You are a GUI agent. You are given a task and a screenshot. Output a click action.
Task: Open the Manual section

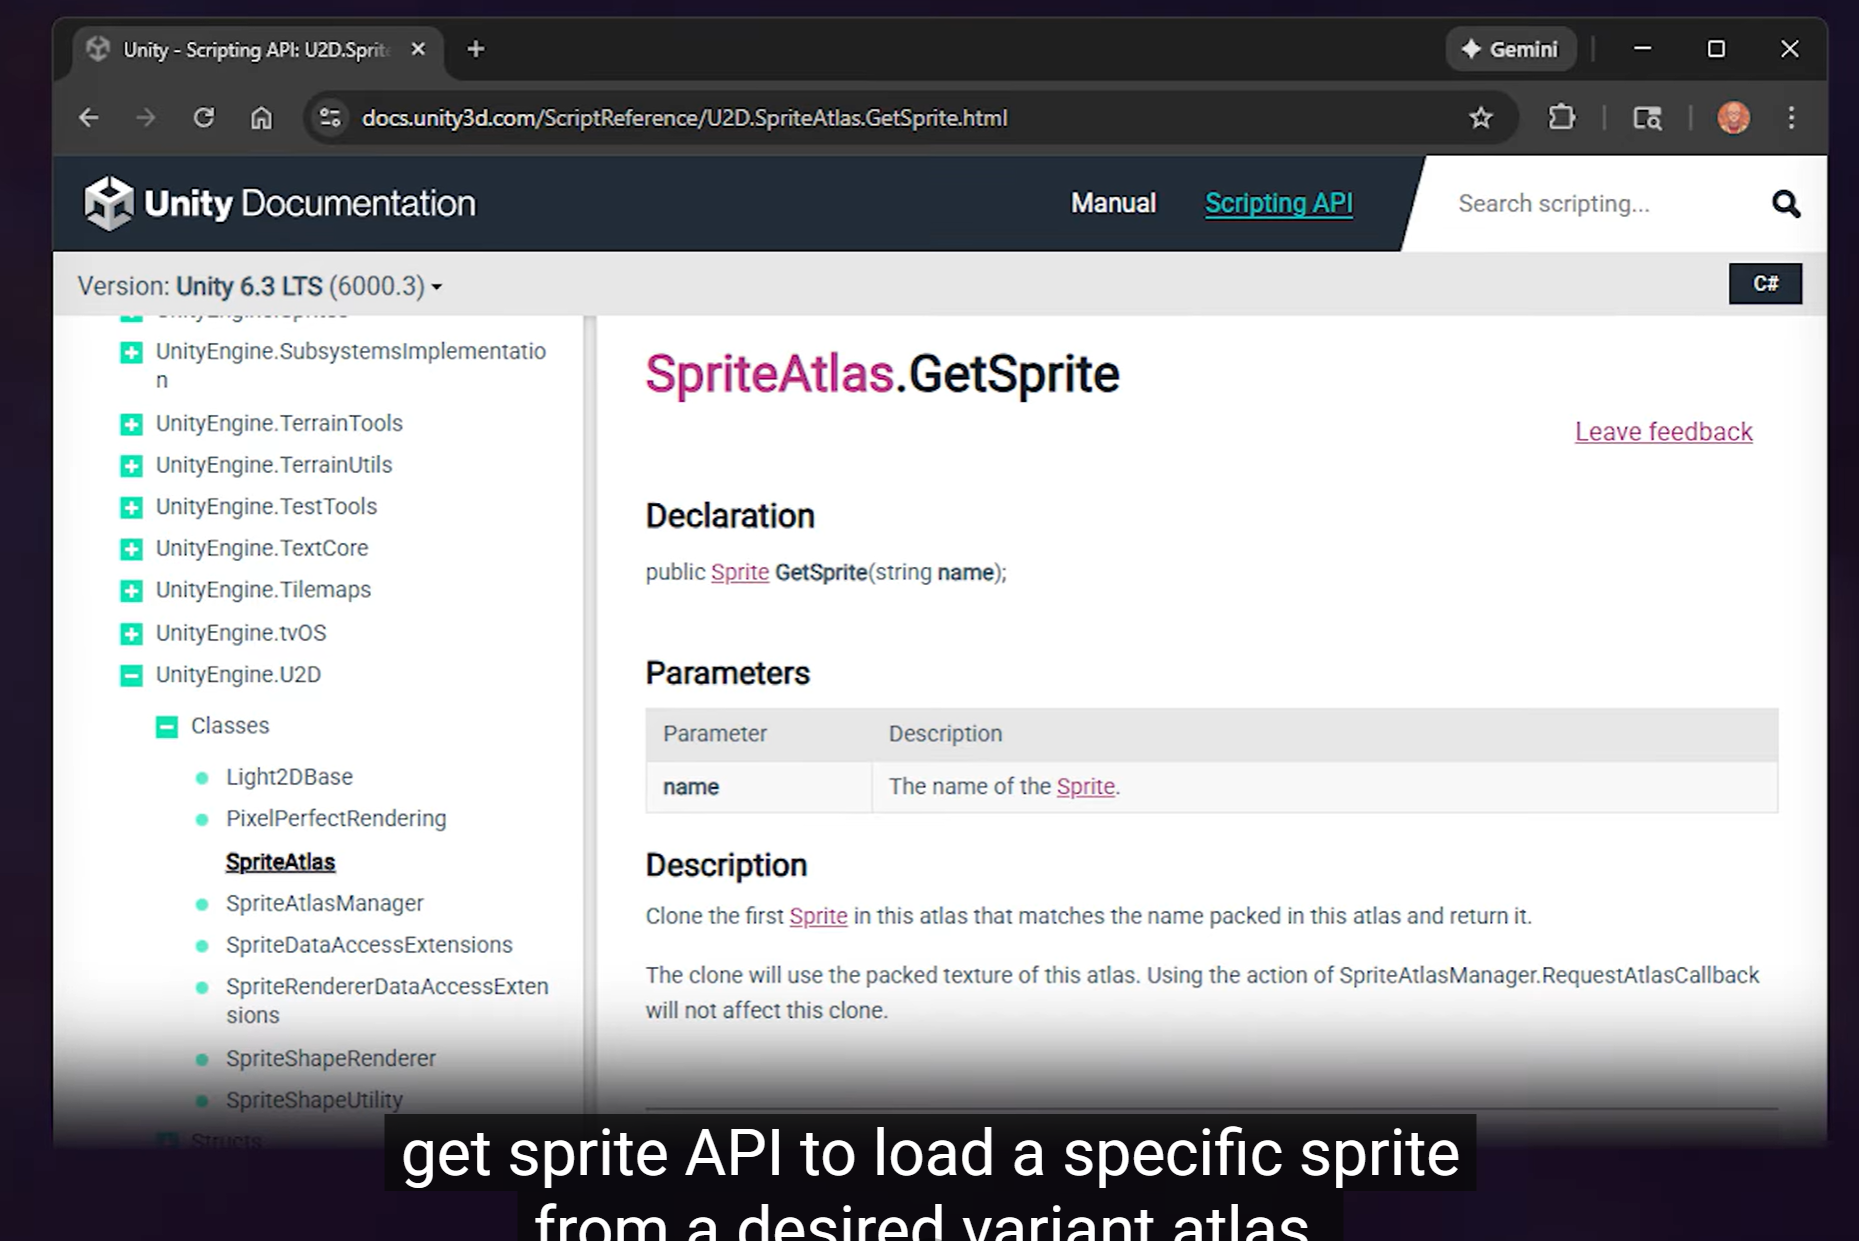point(1113,203)
